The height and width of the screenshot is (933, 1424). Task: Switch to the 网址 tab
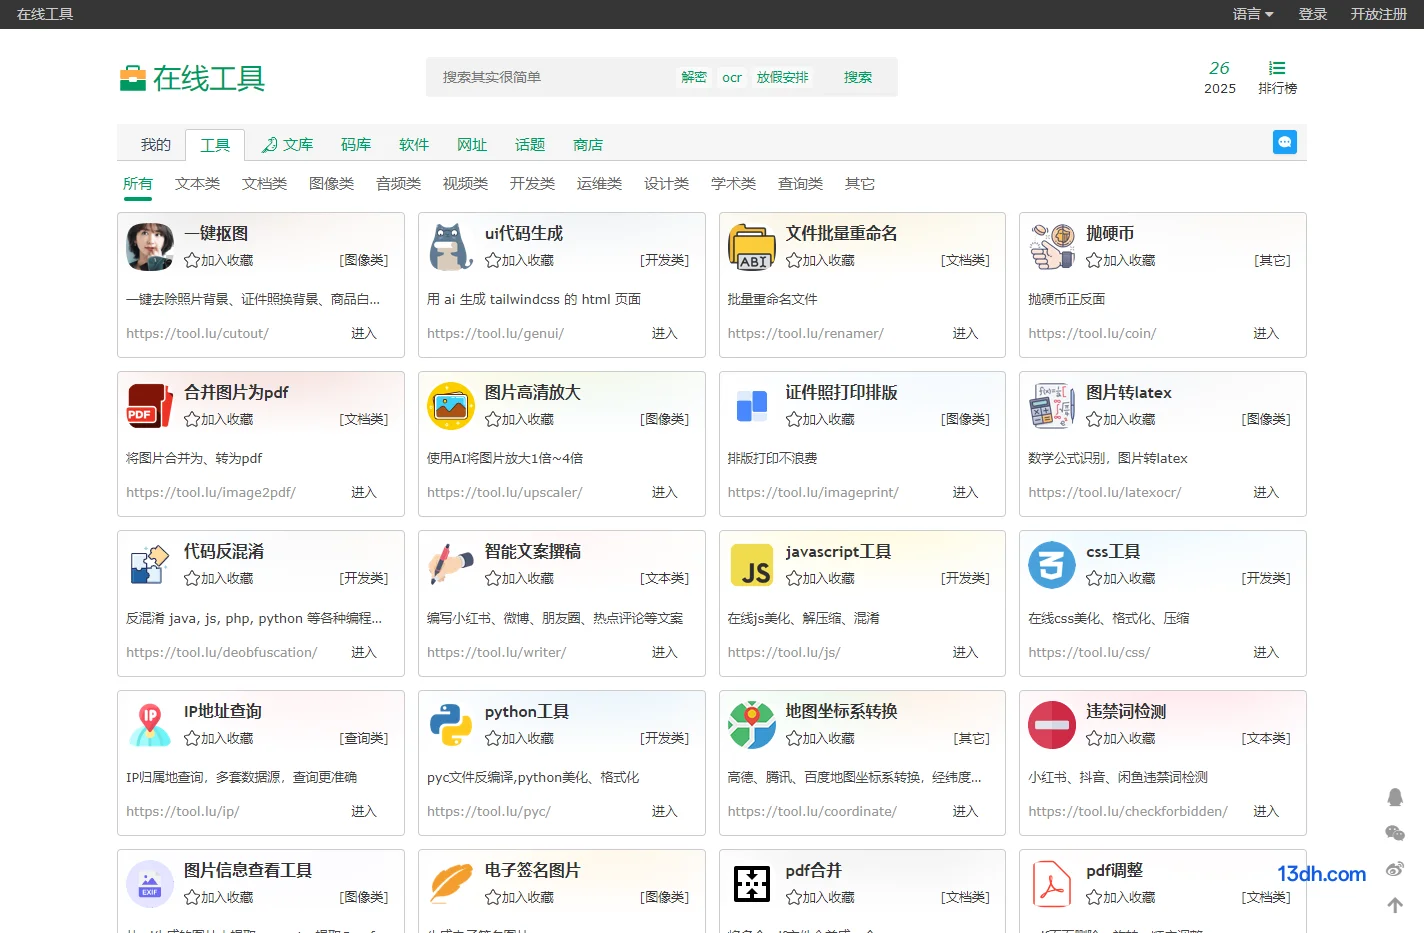pos(472,144)
